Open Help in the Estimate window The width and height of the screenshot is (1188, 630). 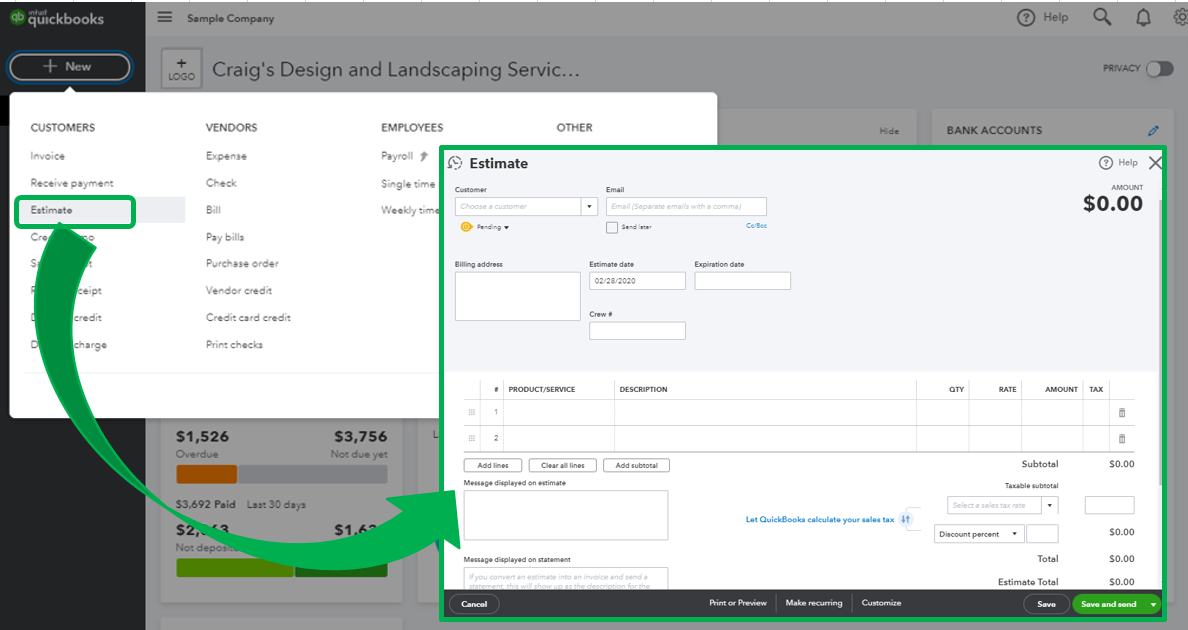pos(1118,163)
